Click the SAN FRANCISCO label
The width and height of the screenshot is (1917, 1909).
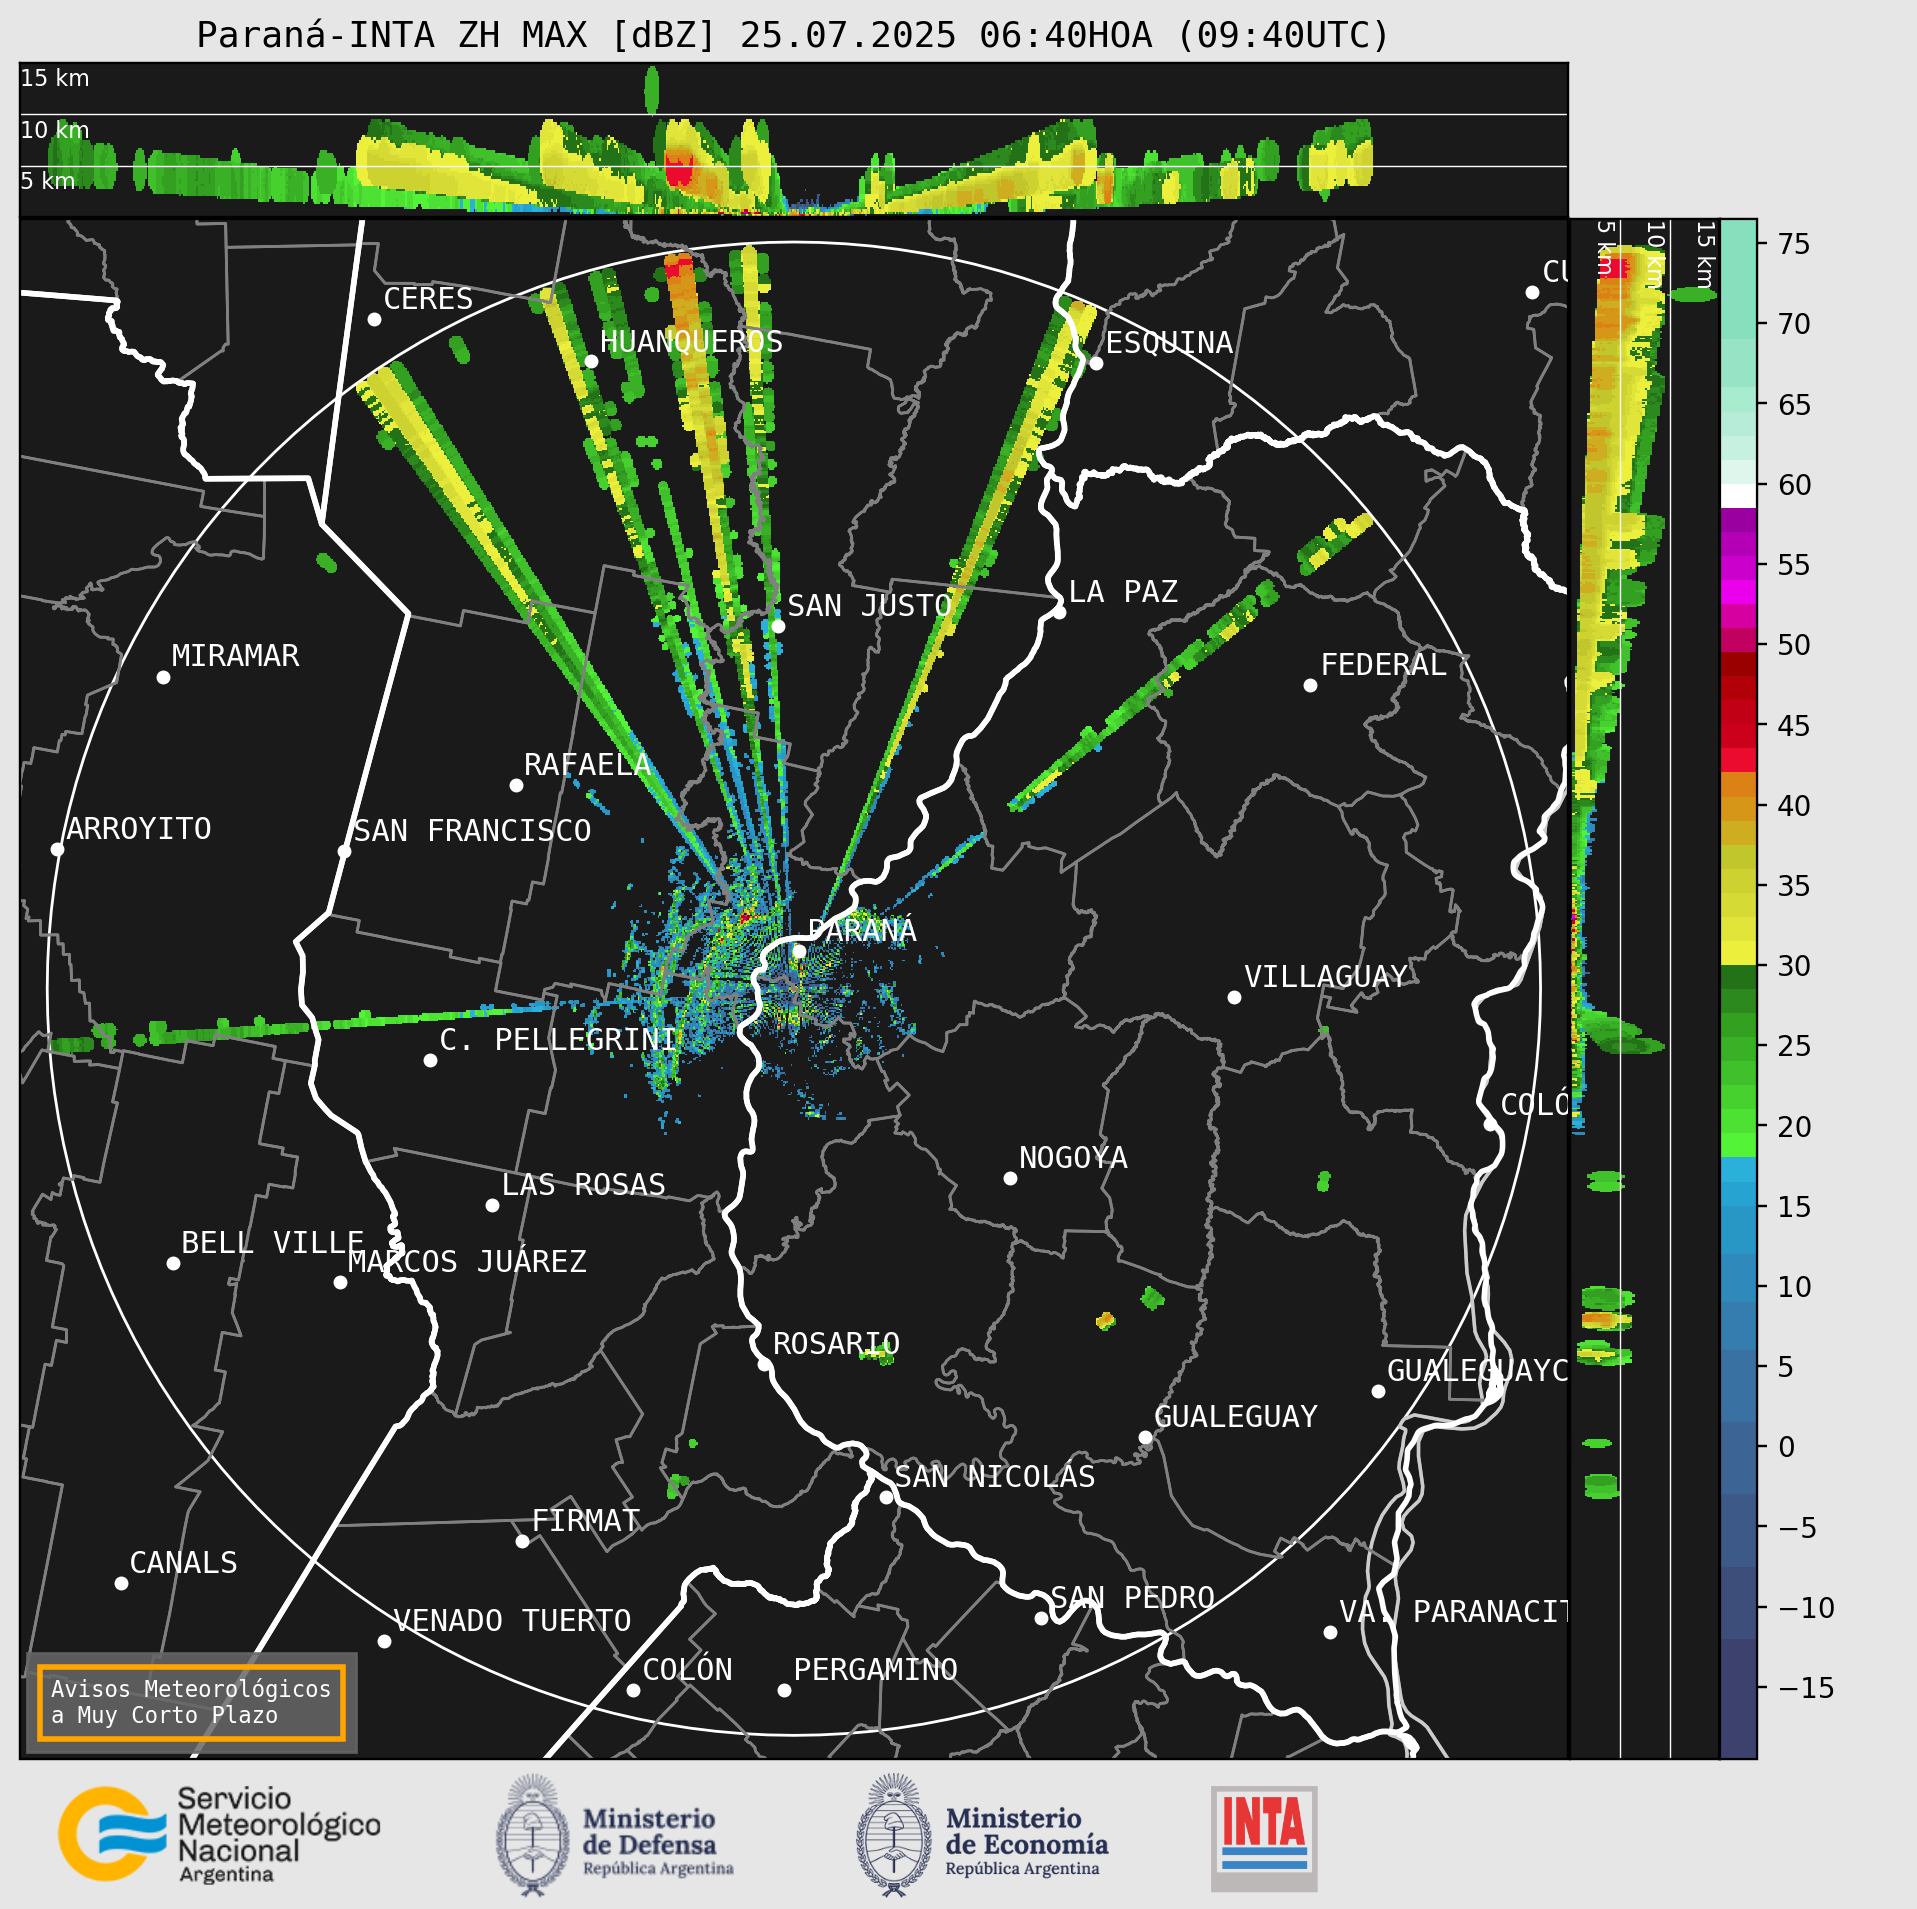click(x=472, y=830)
